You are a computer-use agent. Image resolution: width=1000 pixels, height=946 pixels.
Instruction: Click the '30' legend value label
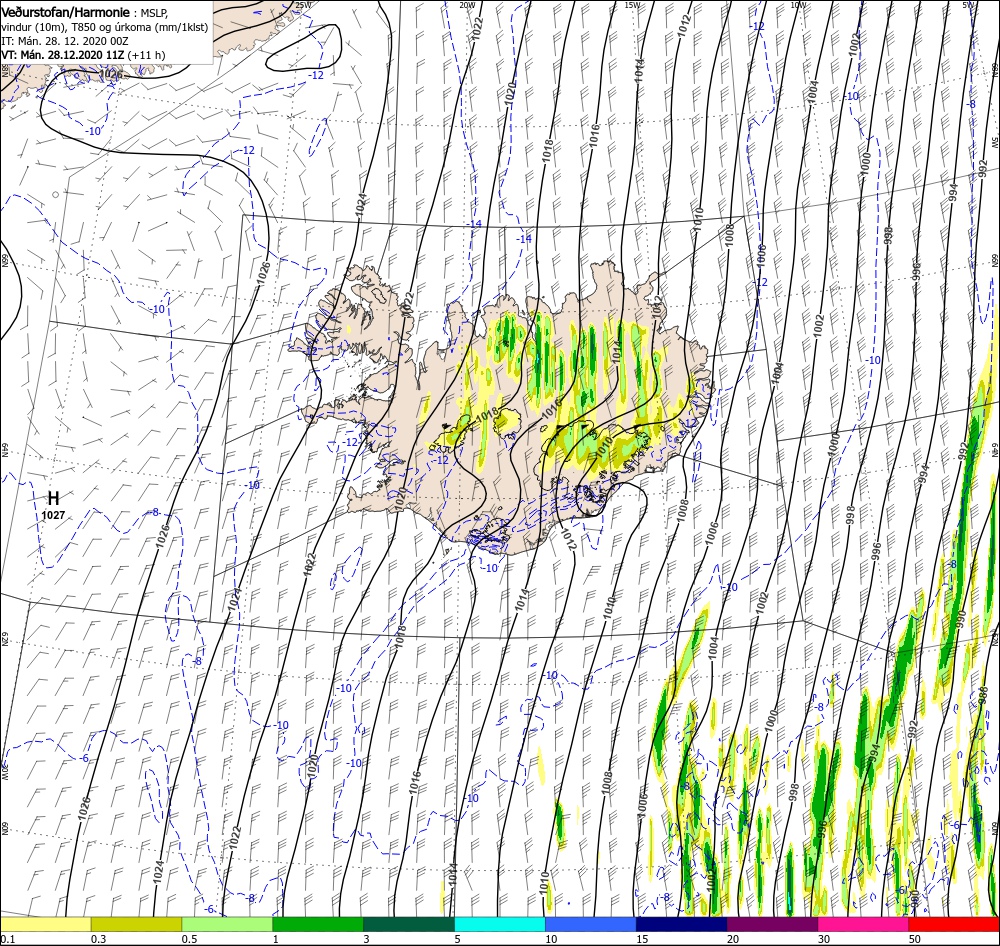click(824, 939)
